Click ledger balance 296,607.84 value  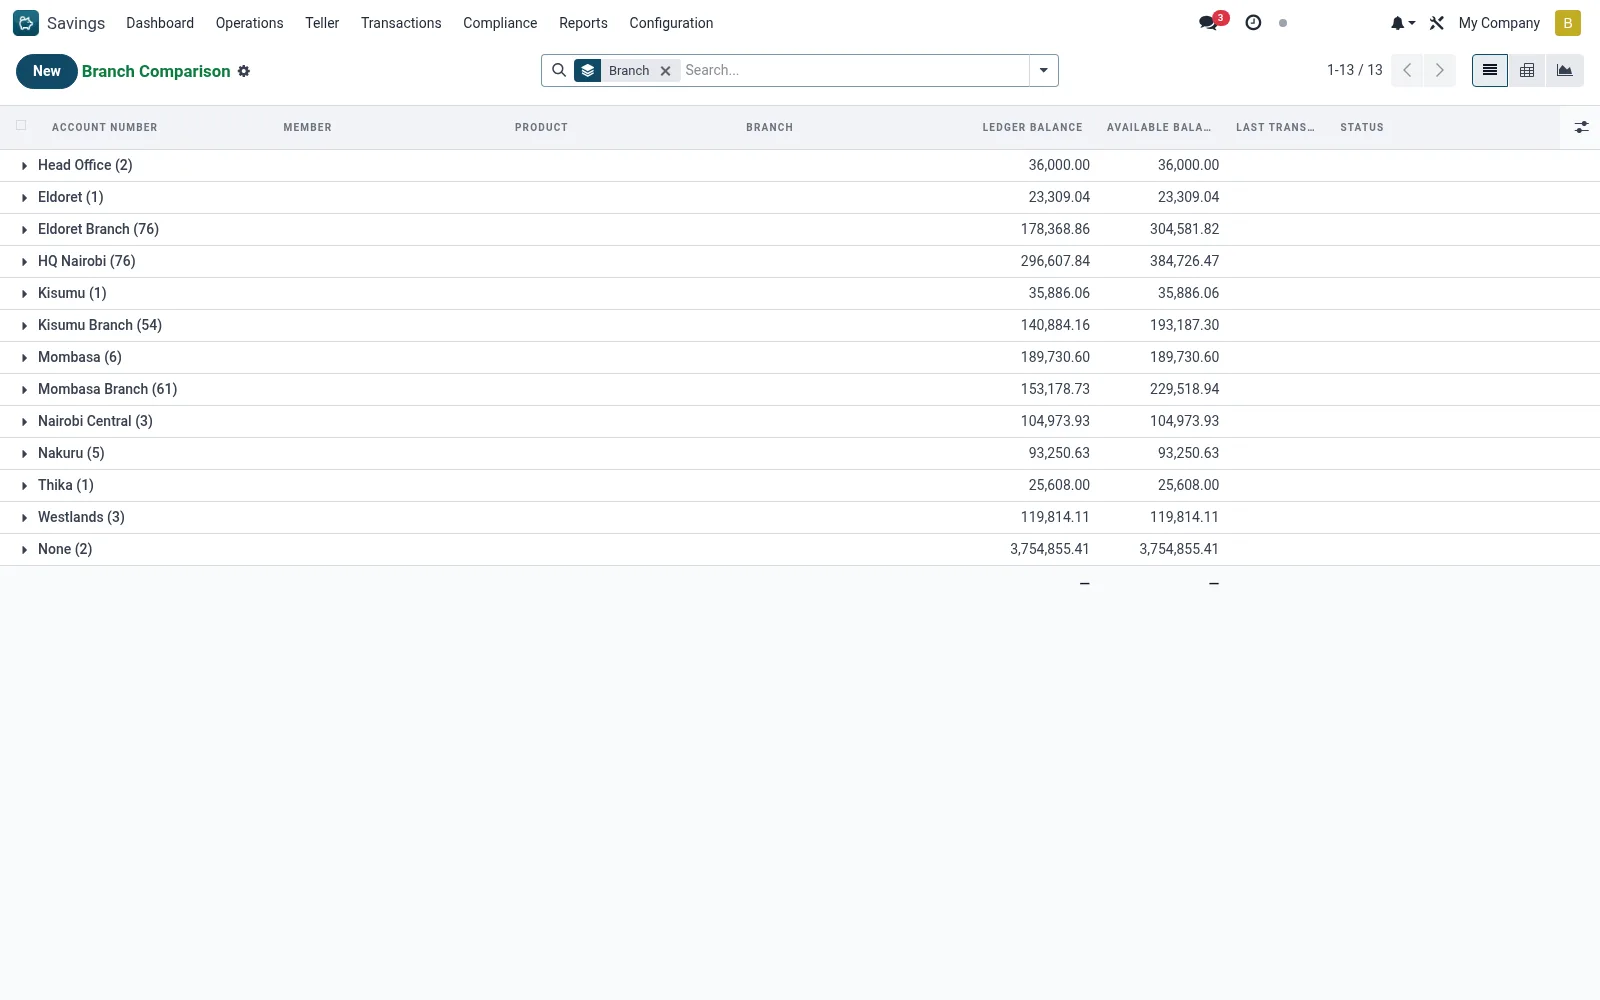1056,261
